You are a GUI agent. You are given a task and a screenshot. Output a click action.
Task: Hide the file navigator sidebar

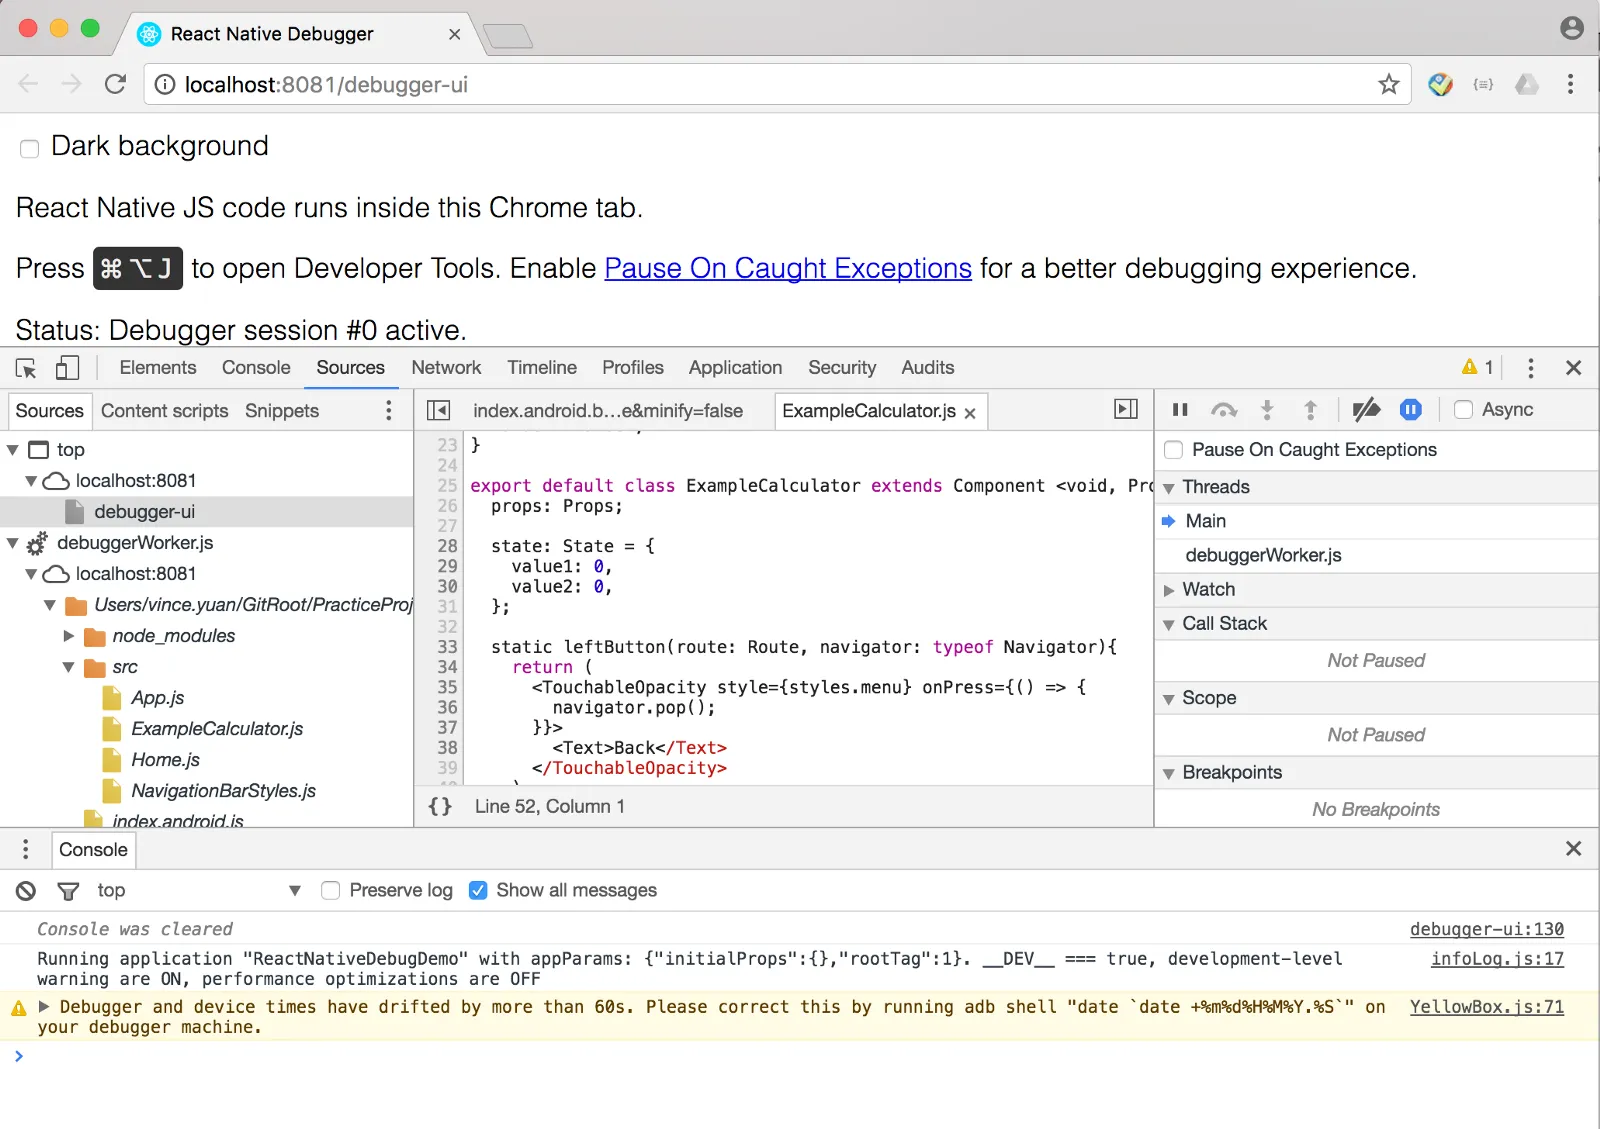pyautogui.click(x=438, y=410)
